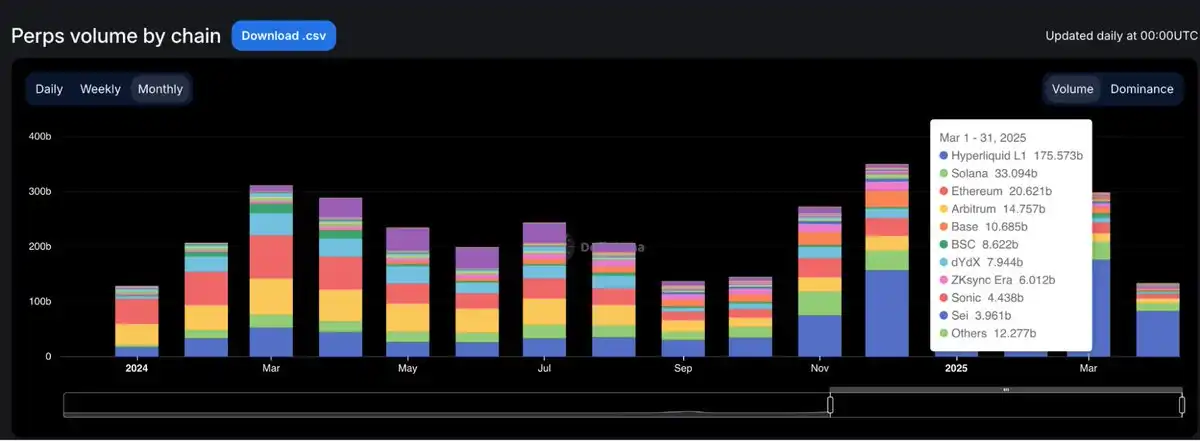Switch chart to Daily interval
Image resolution: width=1200 pixels, height=441 pixels.
49,89
